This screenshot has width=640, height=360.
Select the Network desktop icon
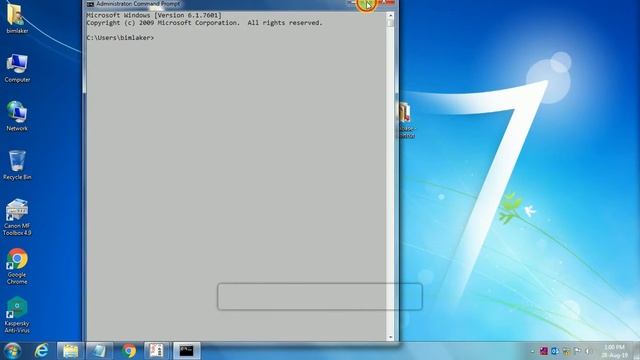(x=17, y=116)
